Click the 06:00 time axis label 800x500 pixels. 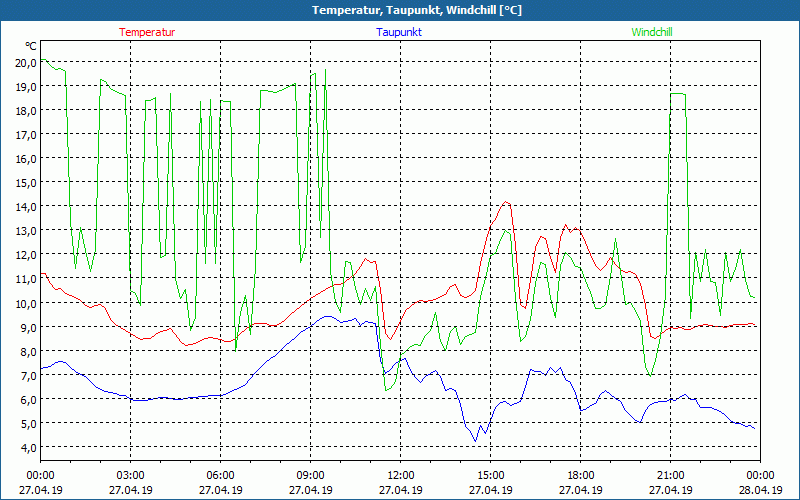(220, 476)
